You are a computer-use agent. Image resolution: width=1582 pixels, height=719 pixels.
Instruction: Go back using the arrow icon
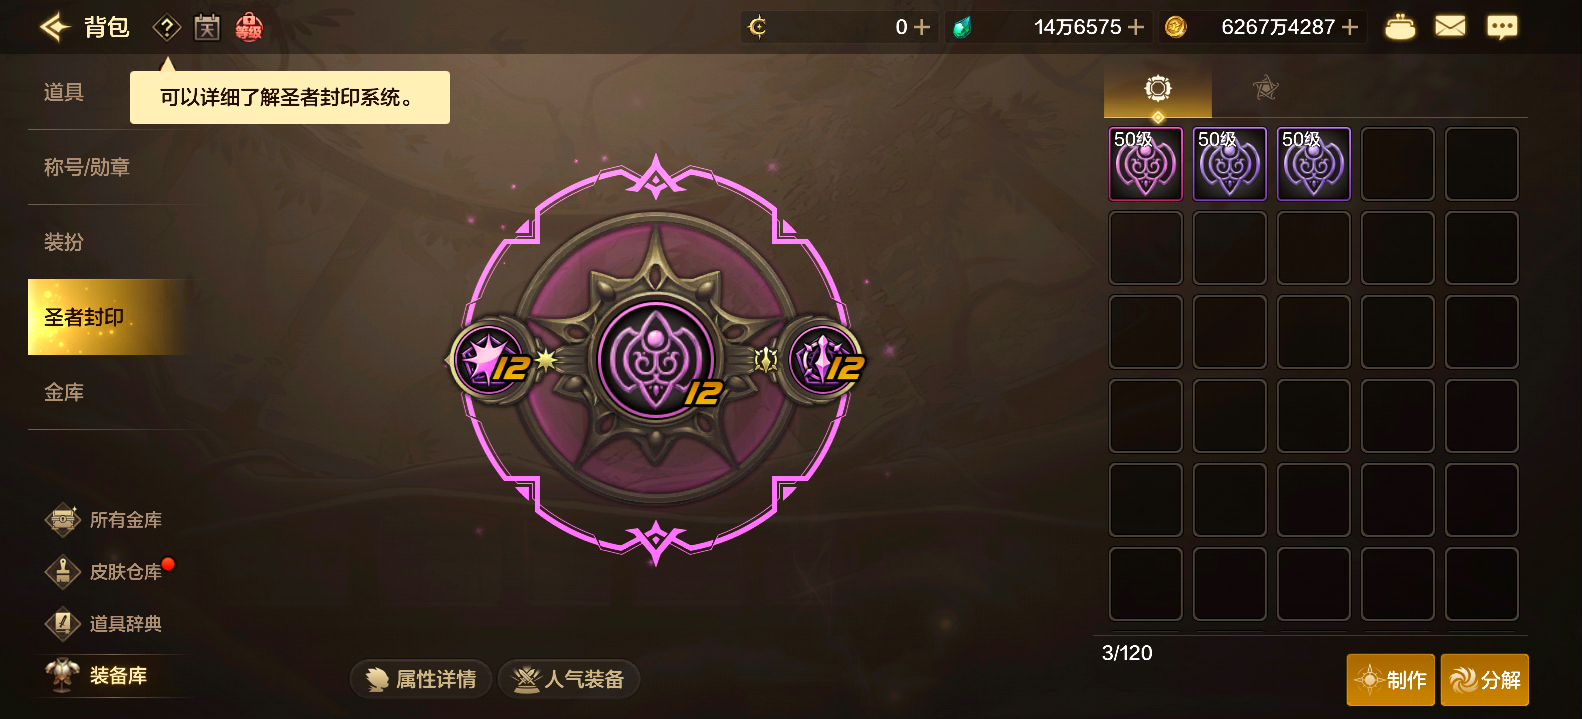coord(55,27)
